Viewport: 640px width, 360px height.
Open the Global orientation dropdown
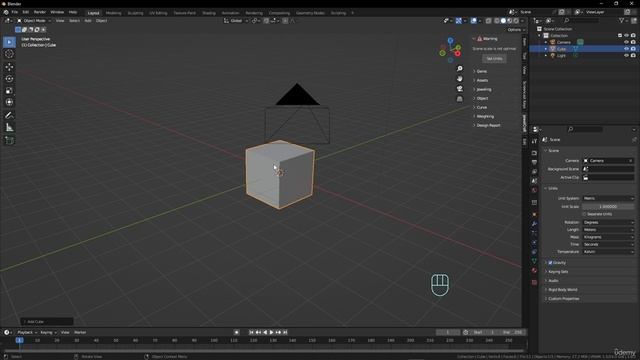click(x=236, y=20)
